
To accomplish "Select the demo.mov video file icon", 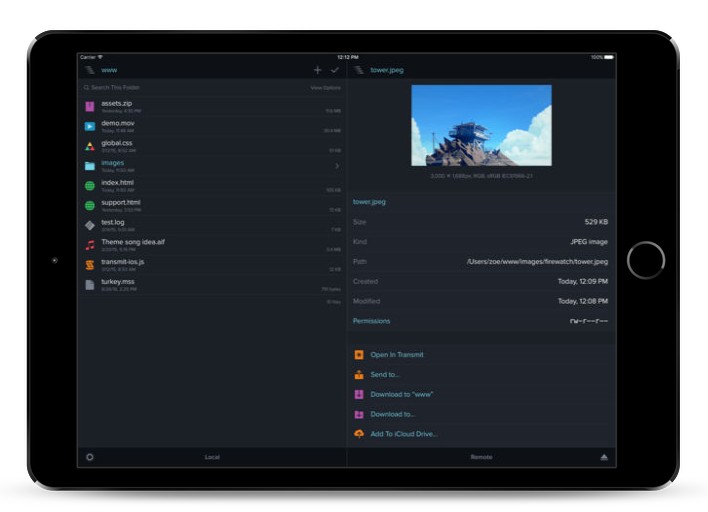I will (x=90, y=126).
